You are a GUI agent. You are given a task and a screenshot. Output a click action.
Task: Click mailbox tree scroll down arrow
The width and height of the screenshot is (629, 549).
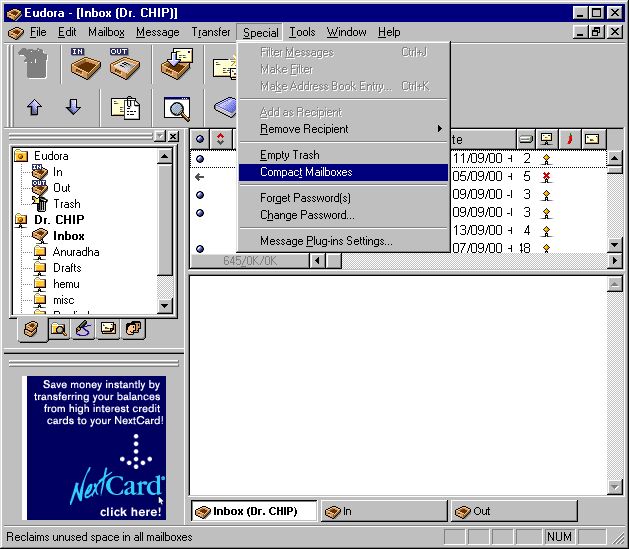click(x=164, y=306)
